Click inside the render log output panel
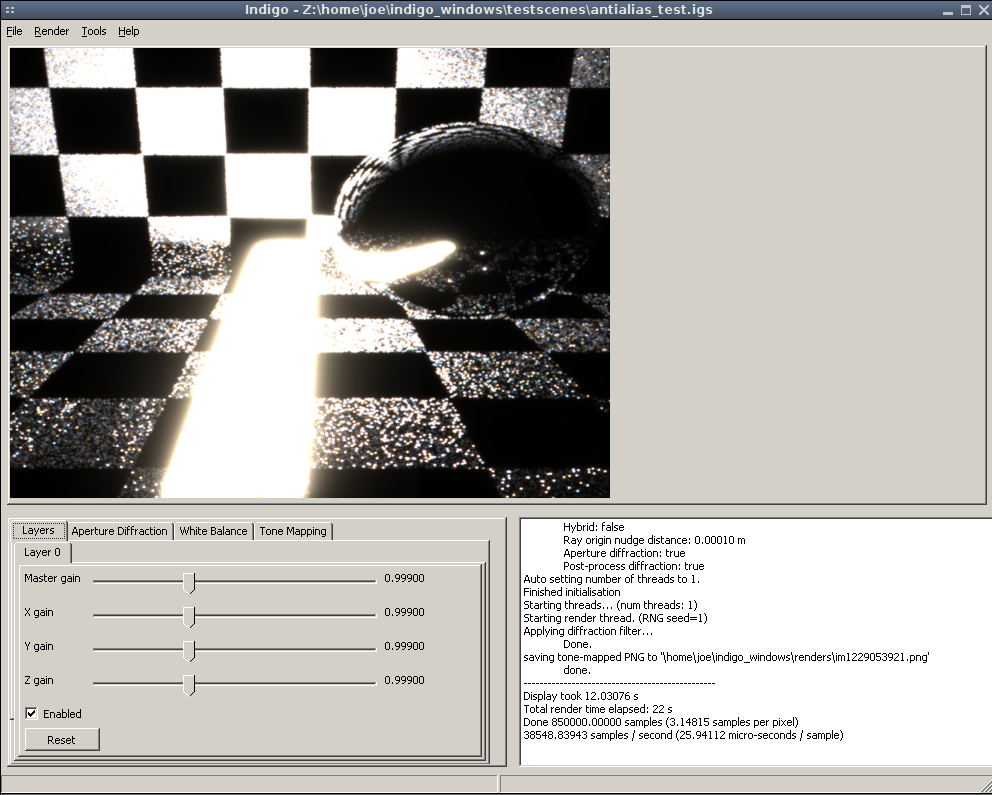992x795 pixels. [753, 640]
